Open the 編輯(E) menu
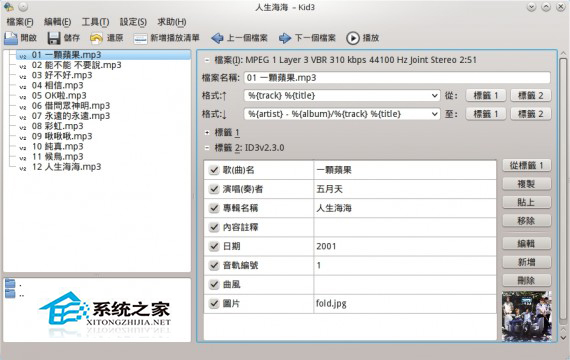Image resolution: width=570 pixels, height=360 pixels. (x=57, y=22)
